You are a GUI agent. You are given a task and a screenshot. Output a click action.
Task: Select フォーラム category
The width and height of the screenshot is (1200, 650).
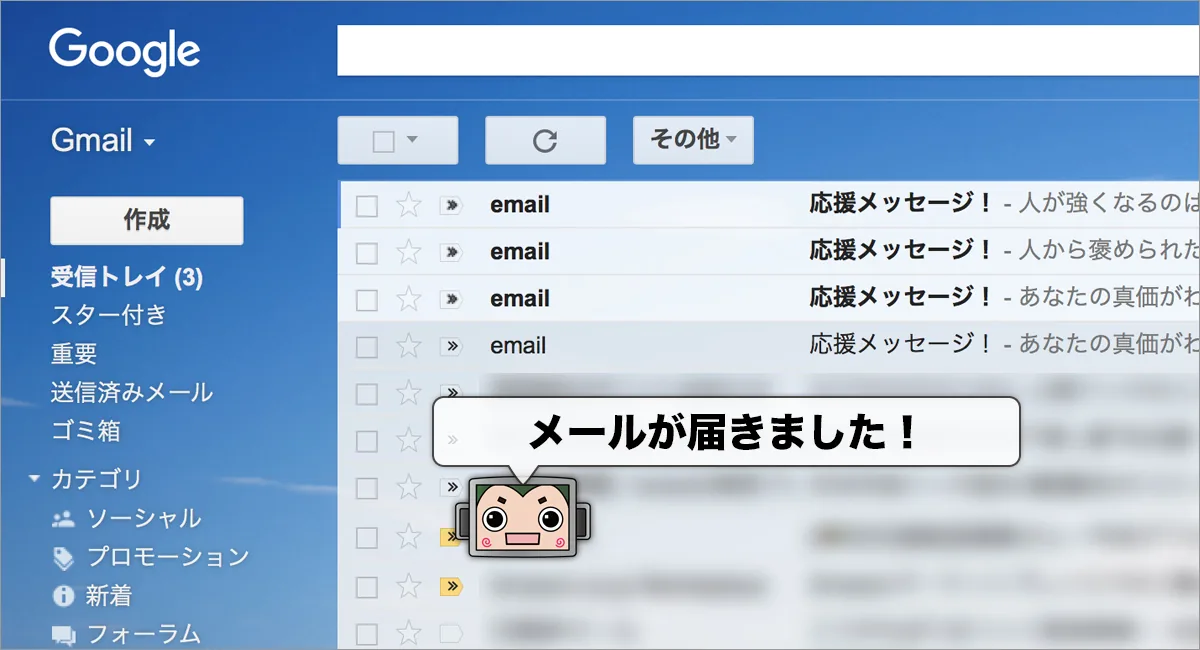pos(144,634)
